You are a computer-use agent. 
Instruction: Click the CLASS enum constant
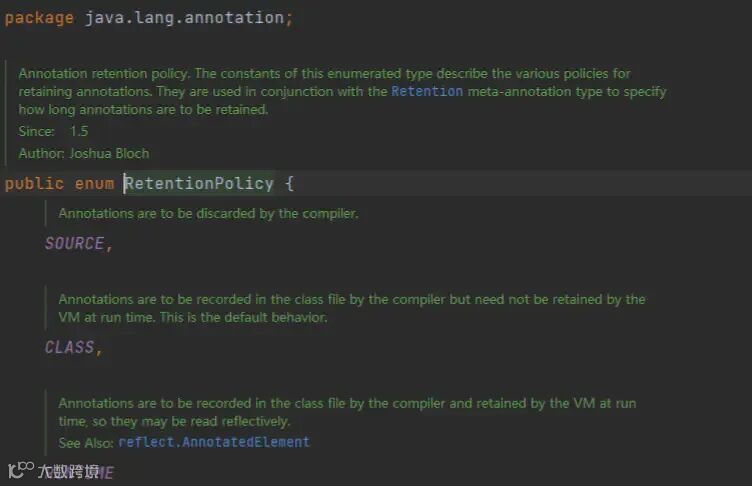(x=70, y=347)
